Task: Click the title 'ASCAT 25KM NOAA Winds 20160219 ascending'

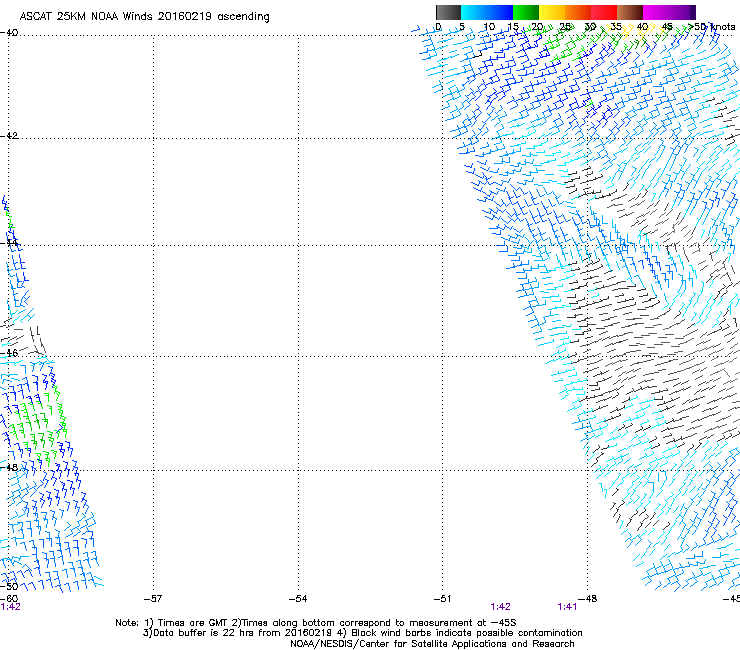Action: click(x=144, y=17)
